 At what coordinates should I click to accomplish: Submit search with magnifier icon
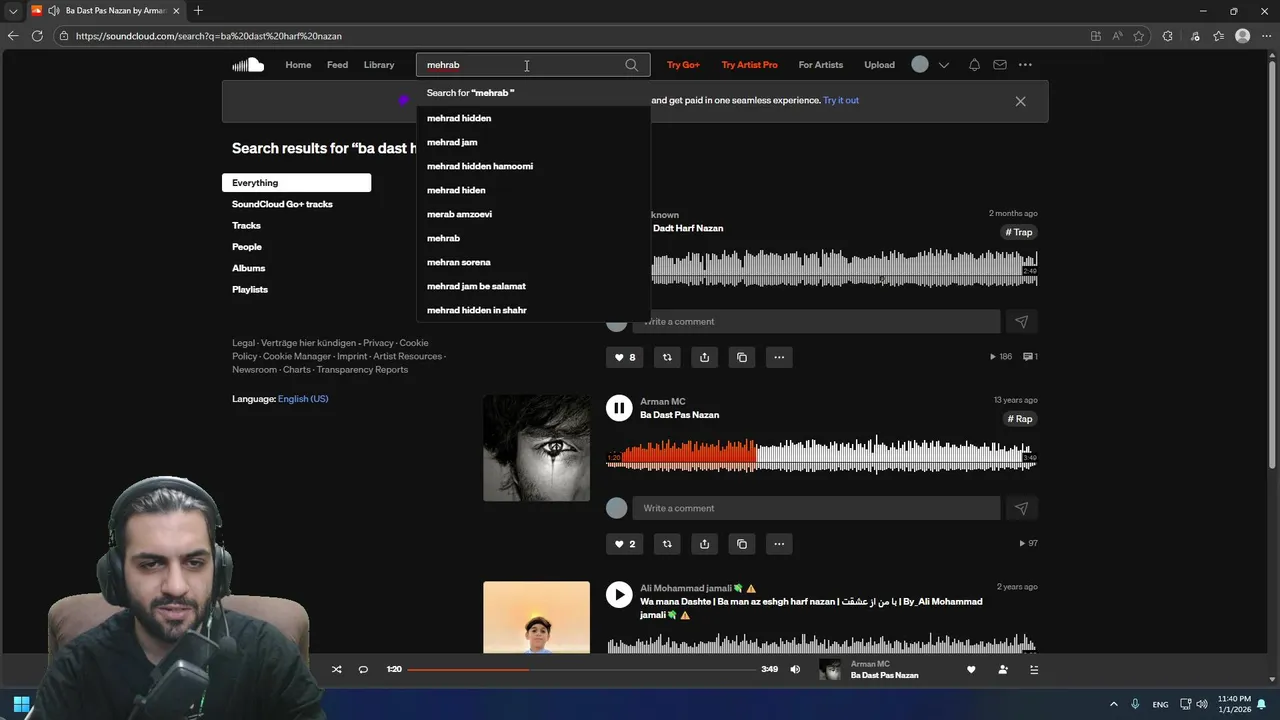(x=631, y=65)
